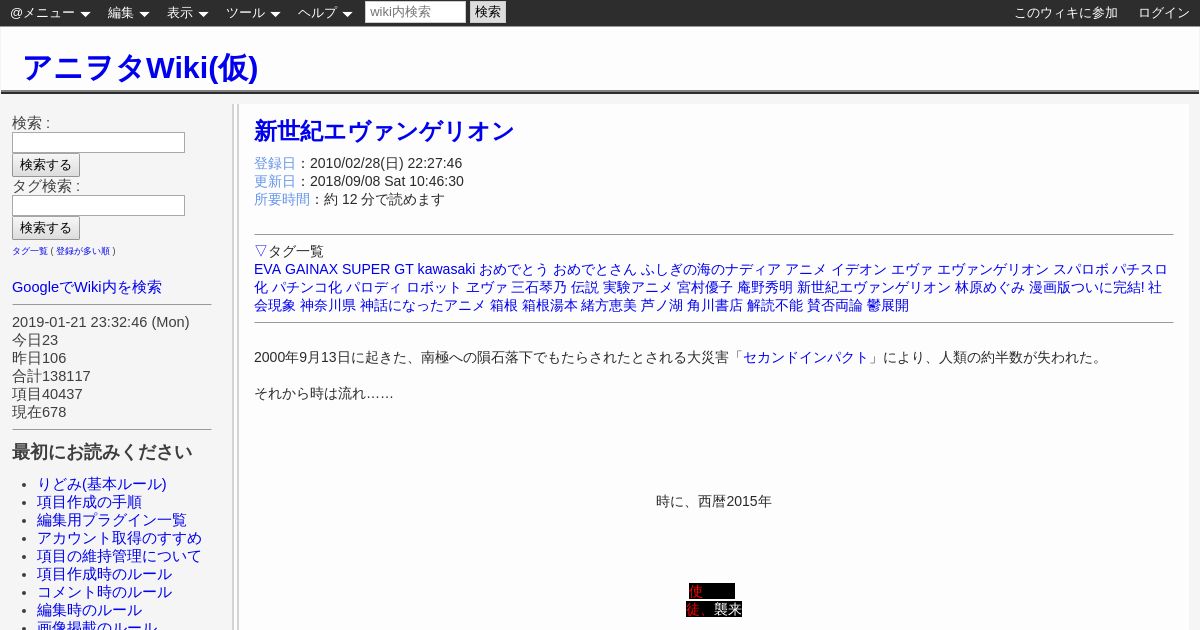Open the ふしぎの海のナディア tag
Image resolution: width=1200 pixels, height=630 pixels.
click(x=711, y=270)
